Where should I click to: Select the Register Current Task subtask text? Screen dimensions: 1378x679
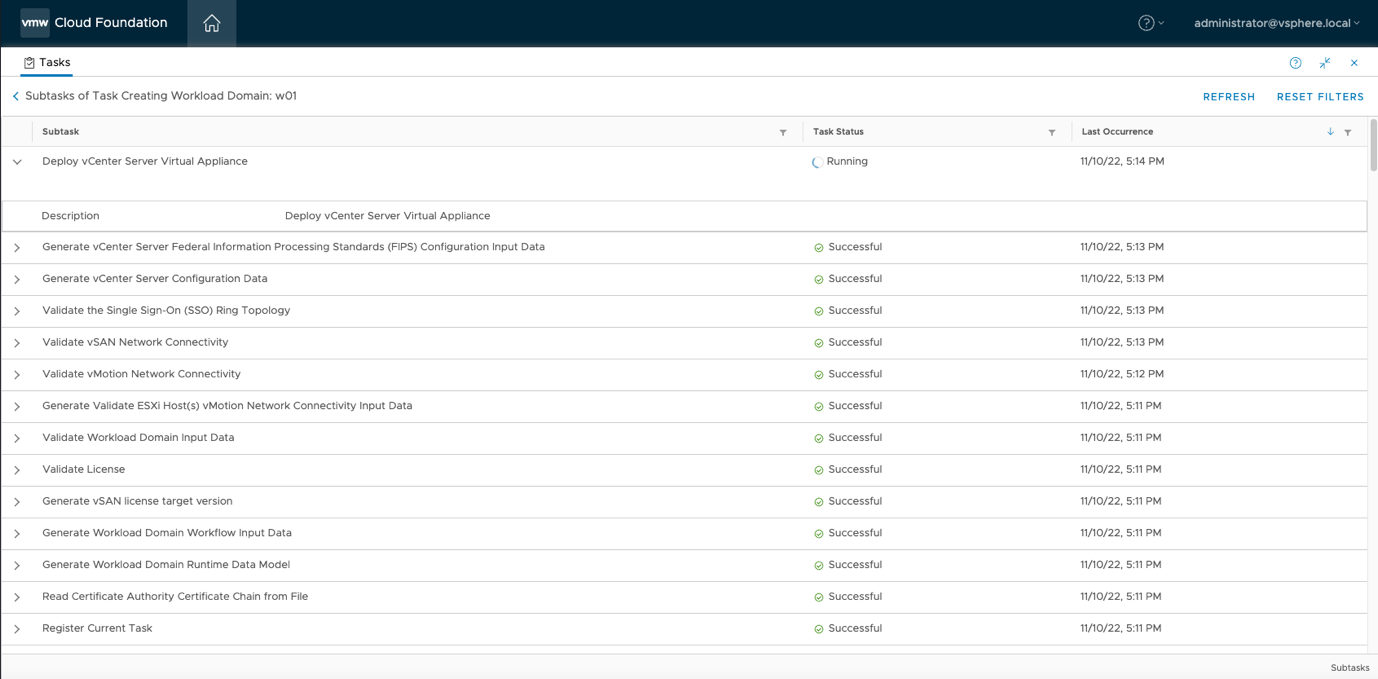[97, 628]
